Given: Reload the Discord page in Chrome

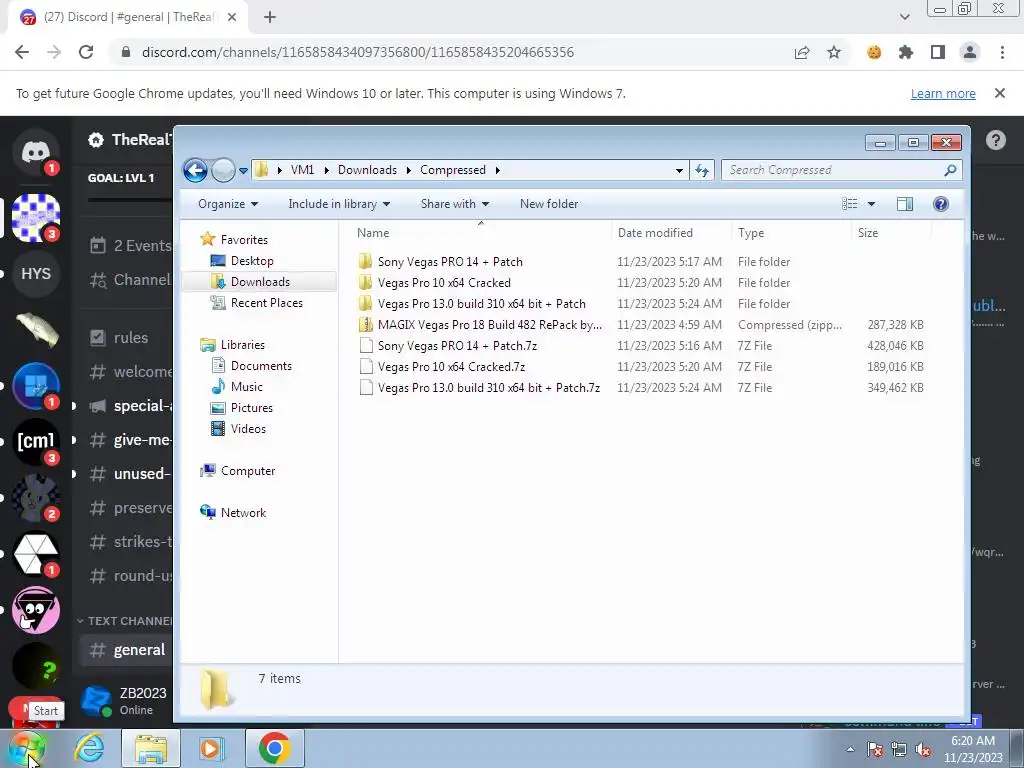Looking at the screenshot, I should click(86, 52).
